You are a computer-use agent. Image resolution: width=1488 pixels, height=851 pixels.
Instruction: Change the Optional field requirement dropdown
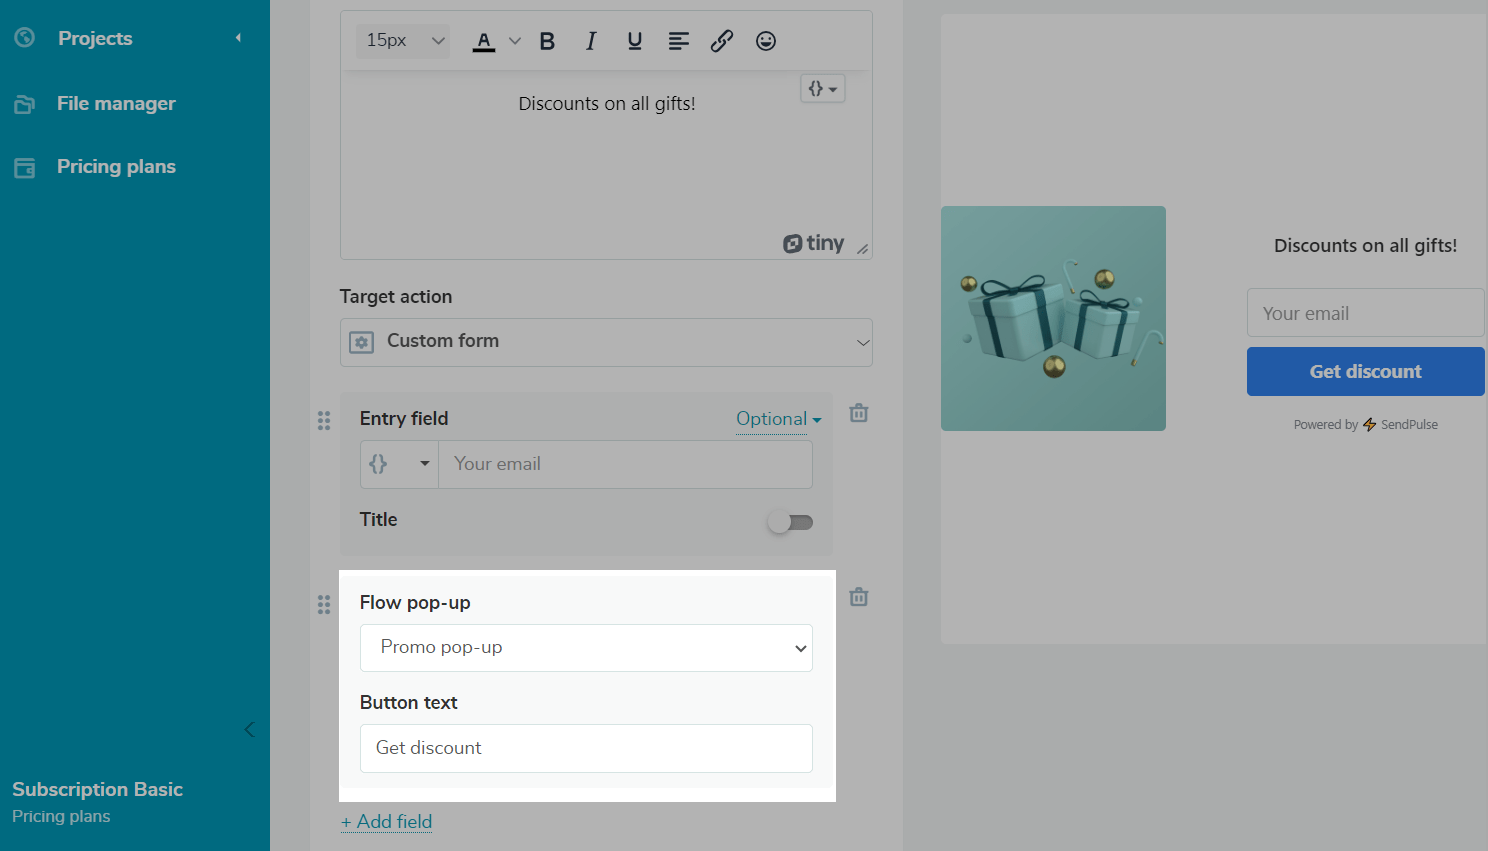pyautogui.click(x=778, y=419)
